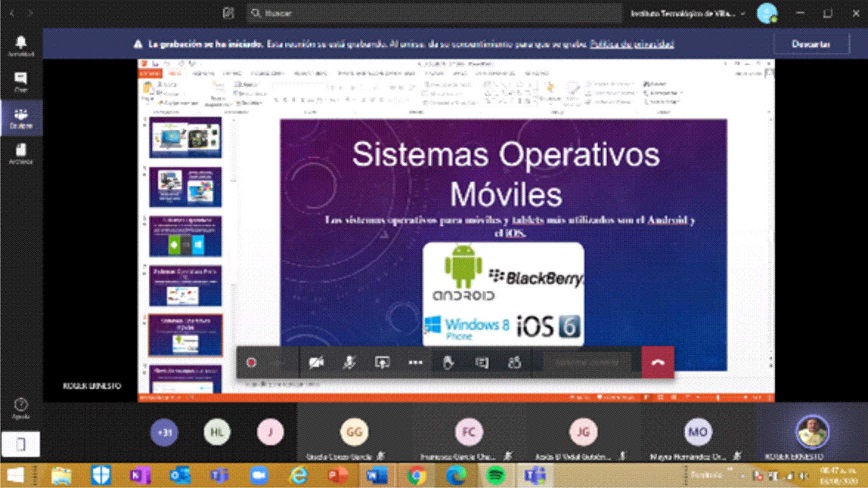Open Microsoft Edge from taskbar

point(456,475)
